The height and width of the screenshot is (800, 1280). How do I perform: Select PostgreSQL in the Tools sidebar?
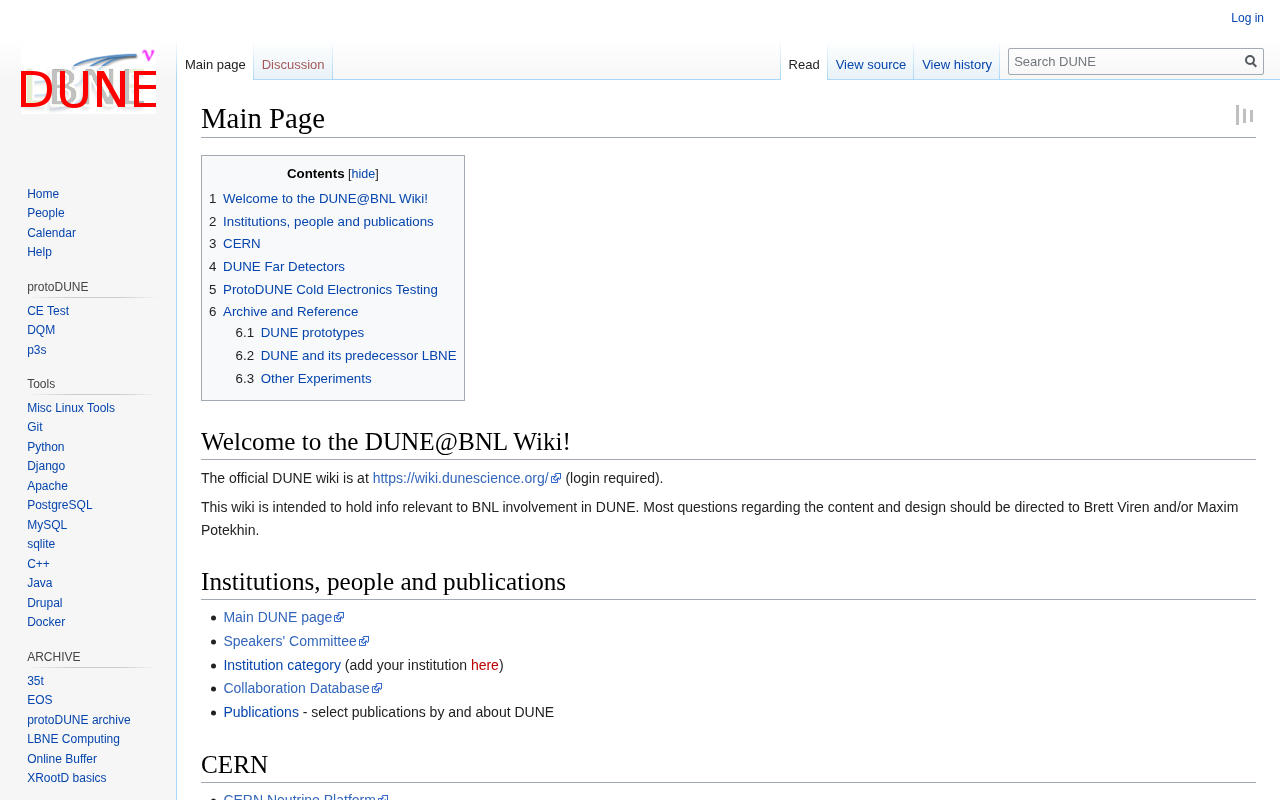click(x=59, y=505)
